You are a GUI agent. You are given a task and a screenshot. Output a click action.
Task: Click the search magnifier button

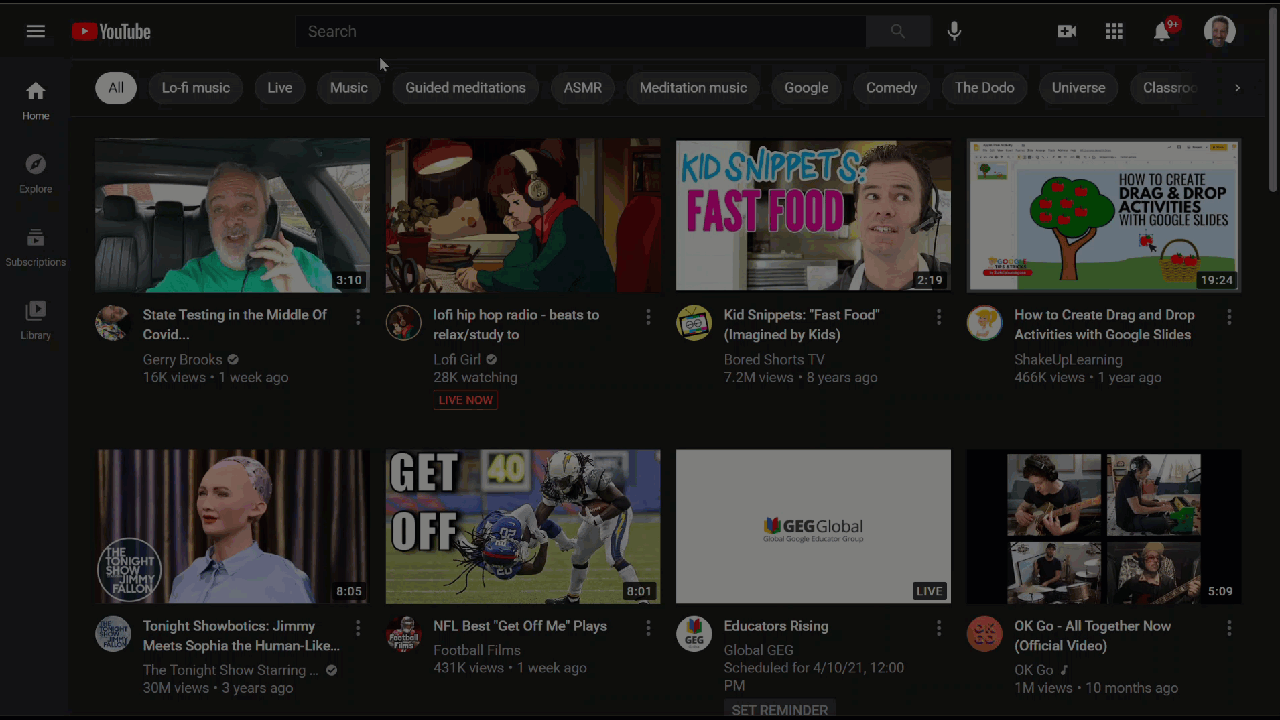coord(897,32)
